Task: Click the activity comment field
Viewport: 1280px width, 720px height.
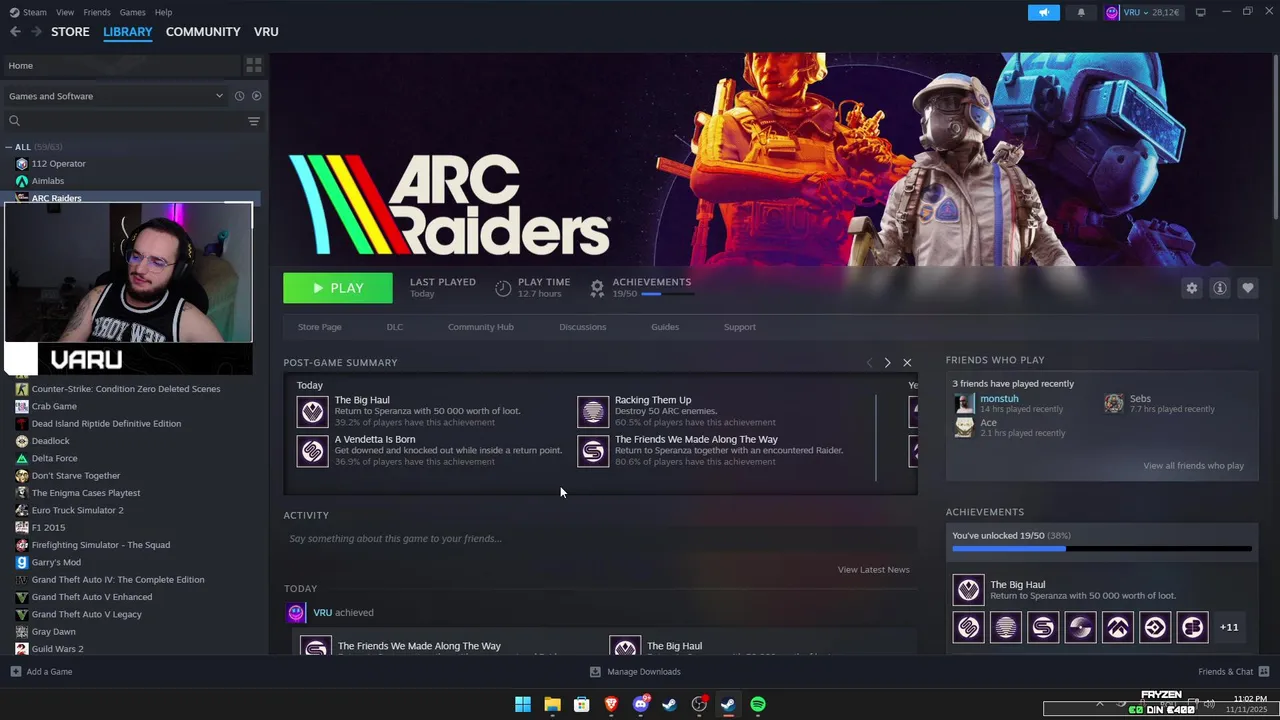Action: [600, 539]
